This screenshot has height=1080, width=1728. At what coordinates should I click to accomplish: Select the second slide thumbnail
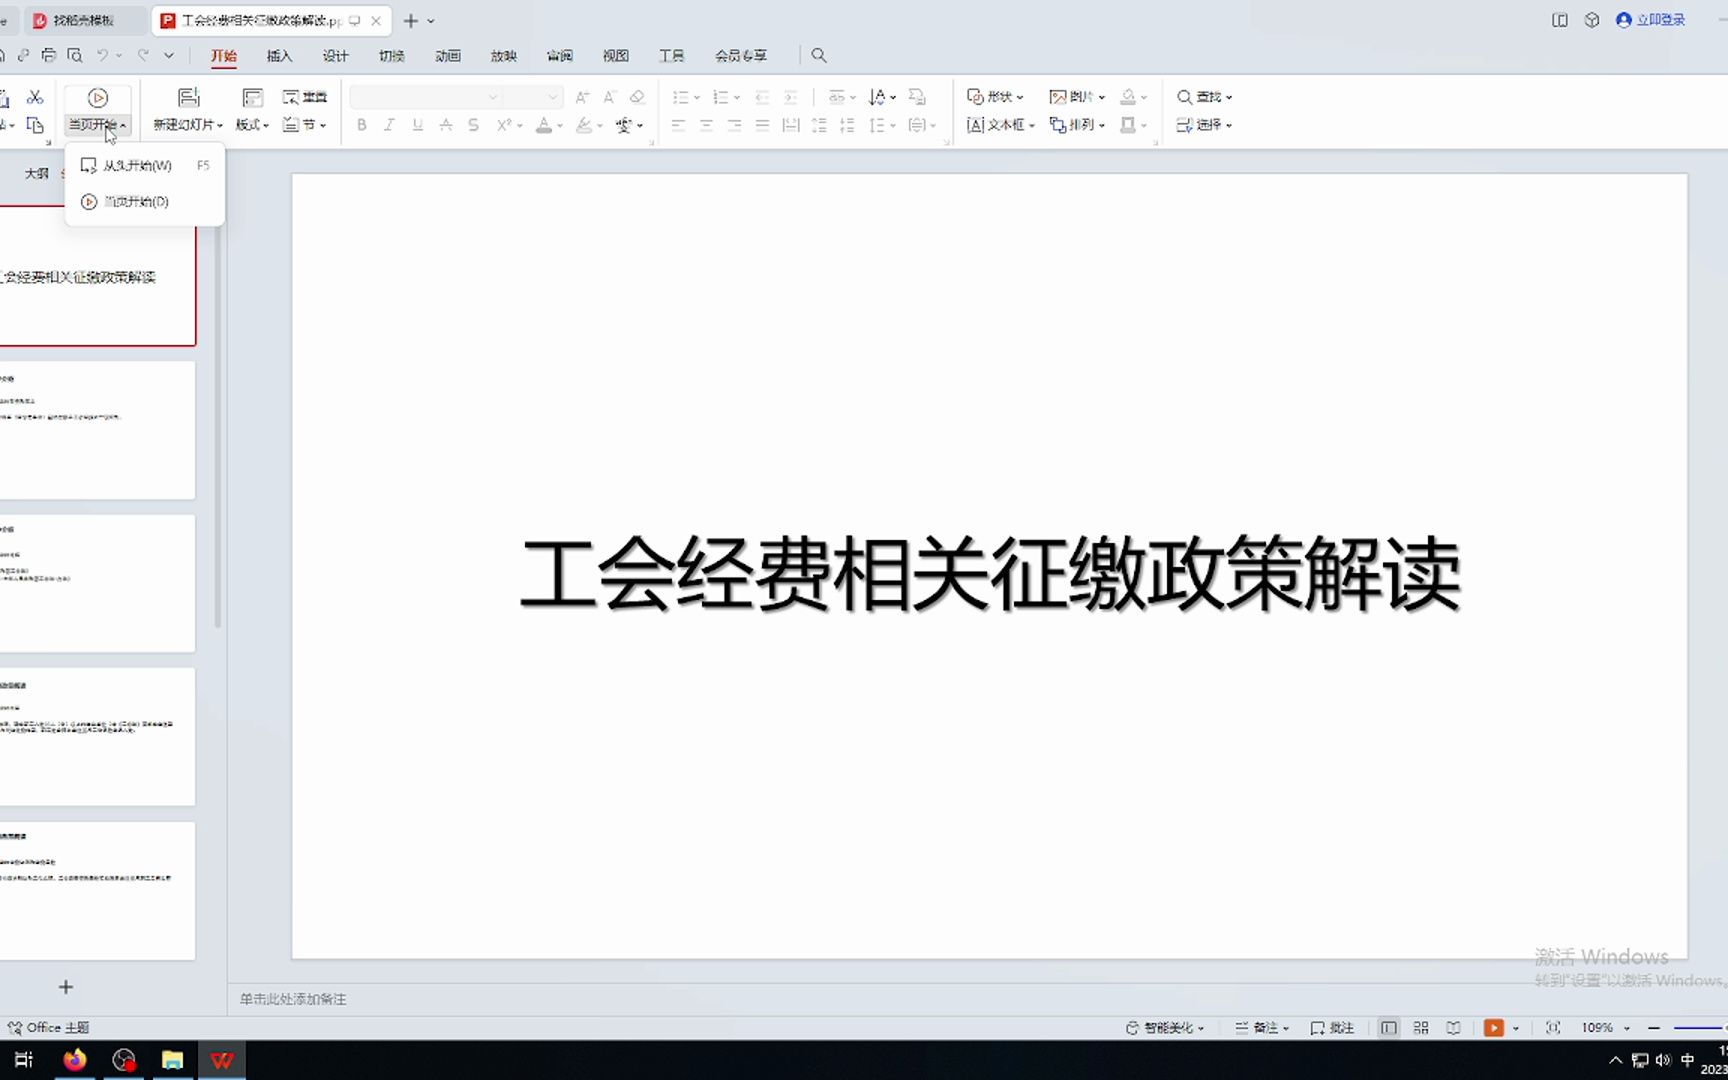pos(97,430)
